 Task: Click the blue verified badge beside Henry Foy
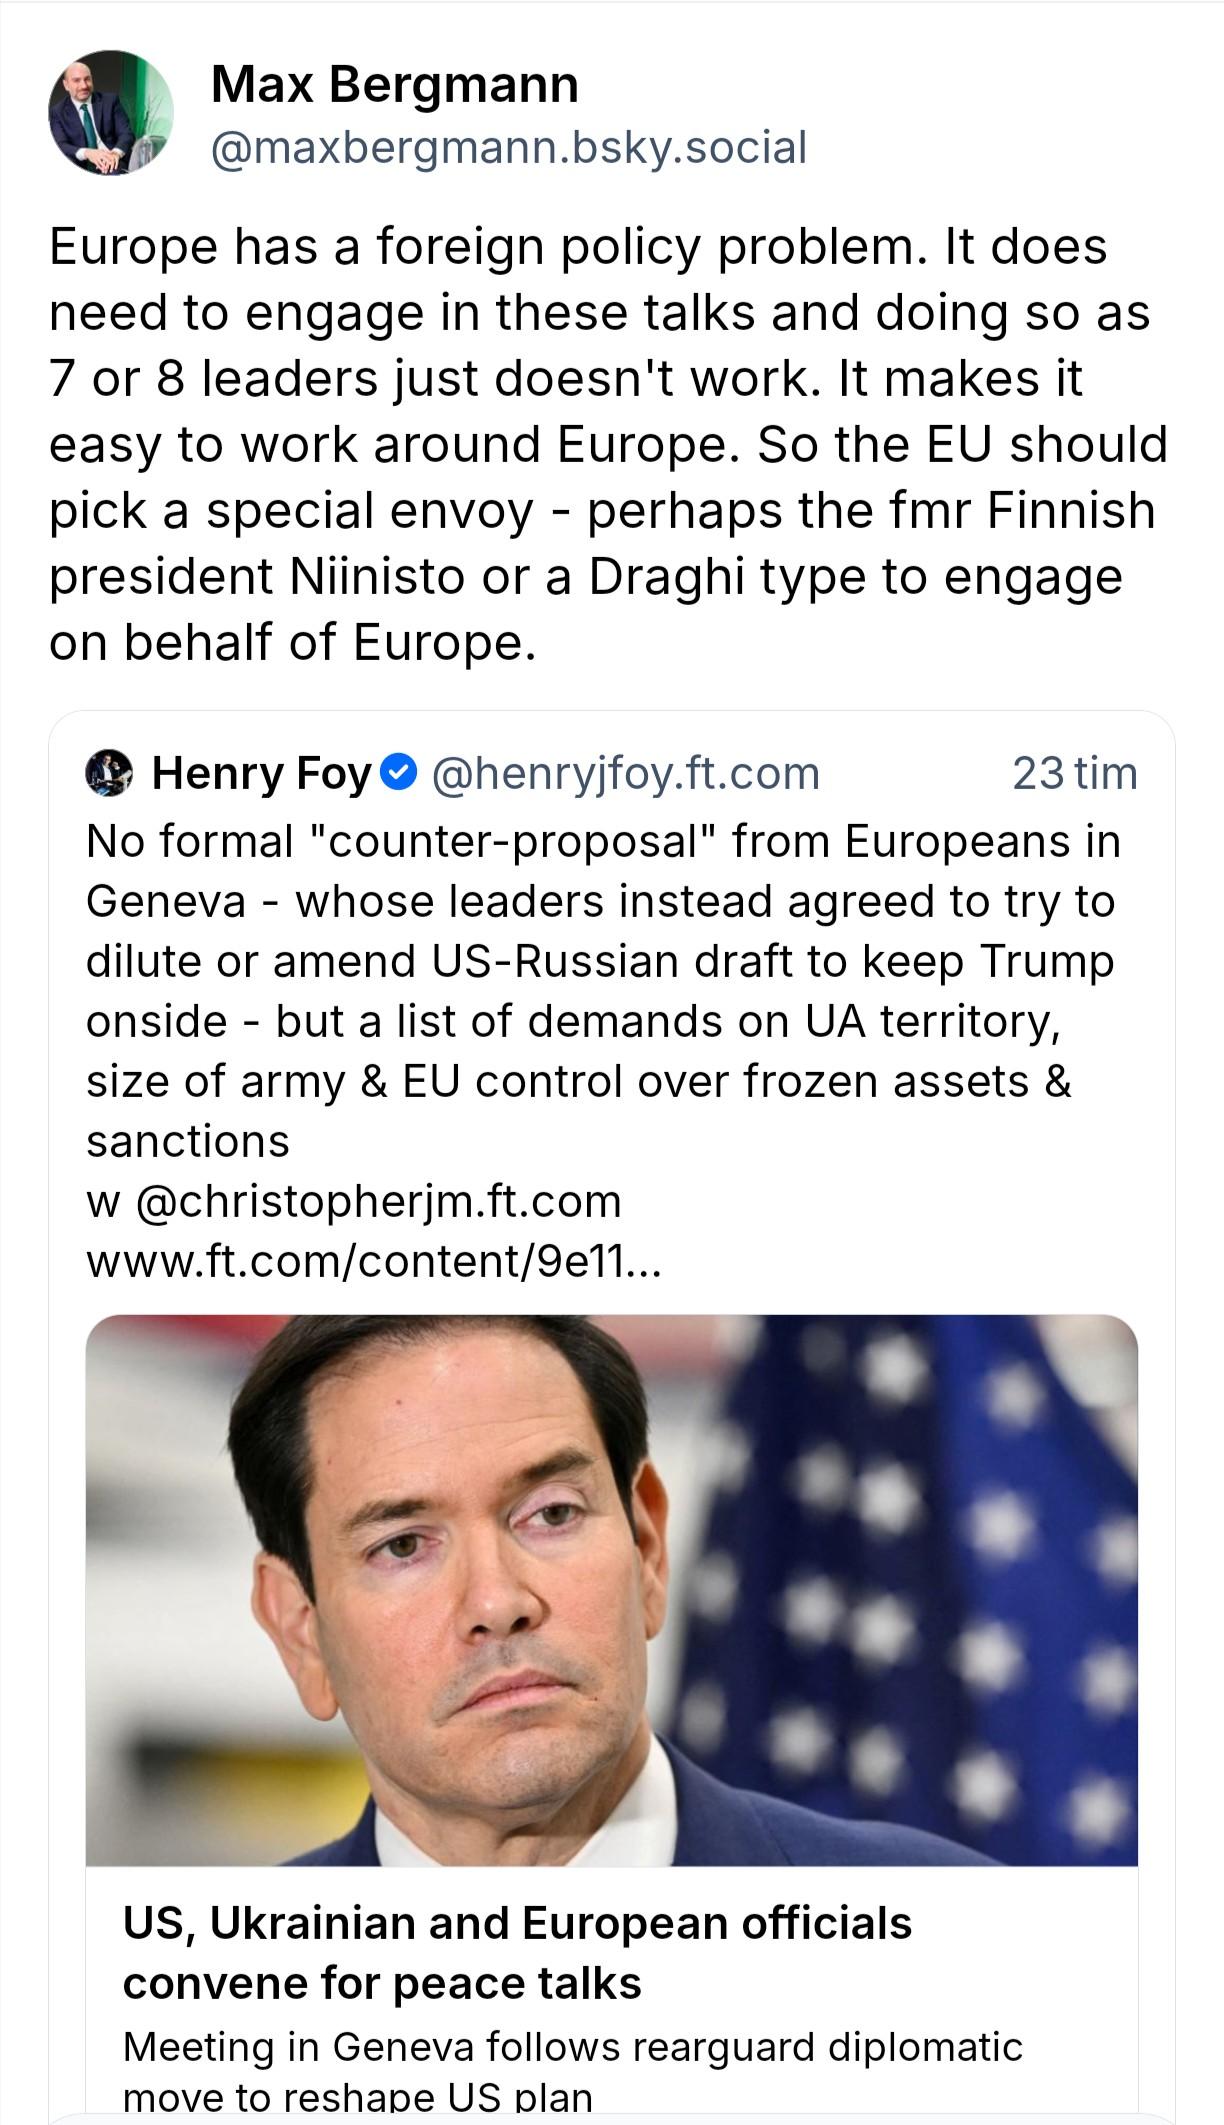pos(400,773)
